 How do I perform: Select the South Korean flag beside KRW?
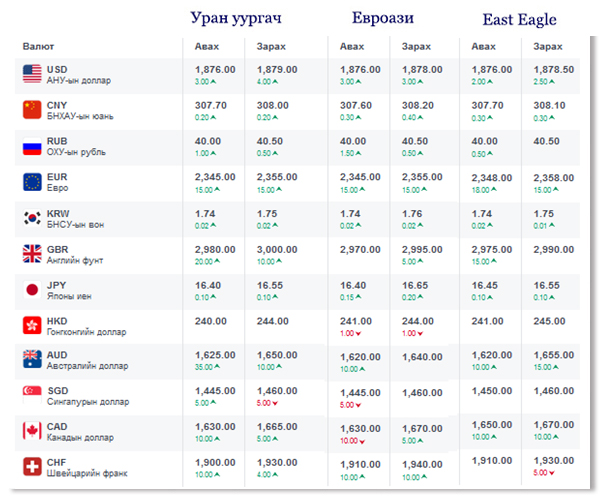click(31, 218)
